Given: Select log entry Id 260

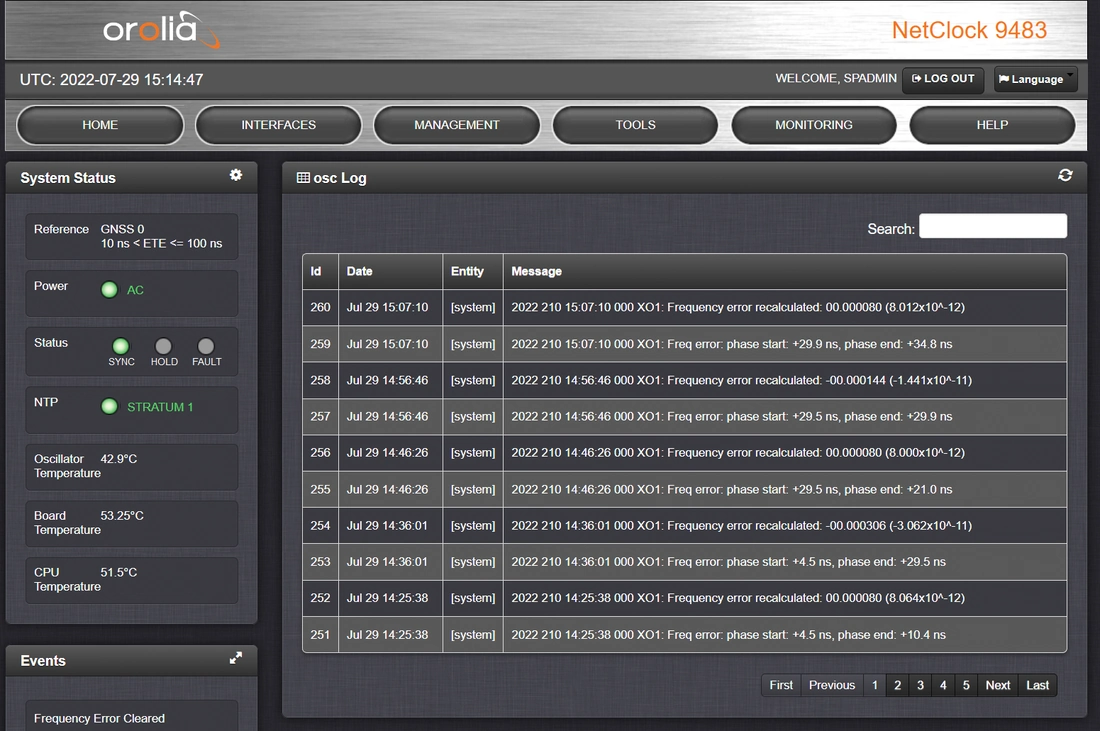Looking at the screenshot, I should [x=685, y=307].
